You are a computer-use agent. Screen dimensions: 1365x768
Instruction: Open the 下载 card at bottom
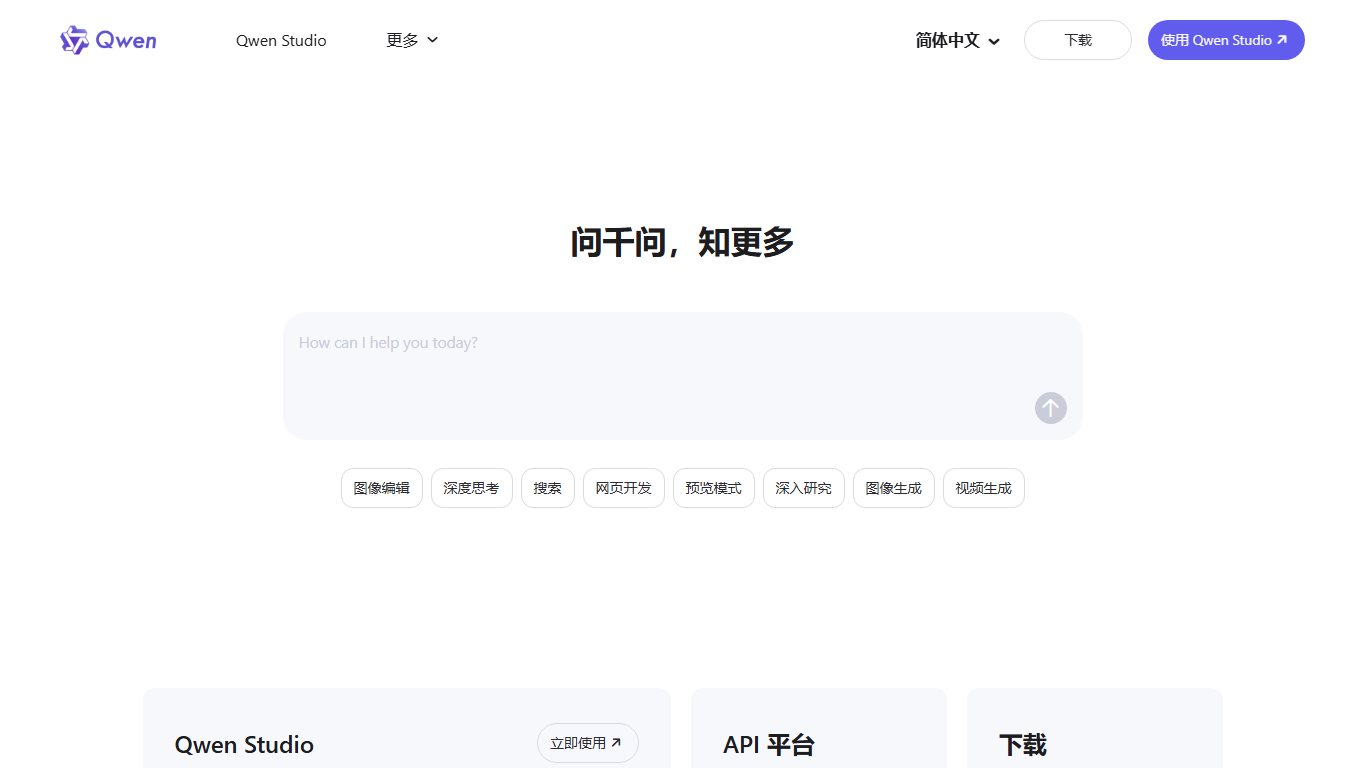(x=1095, y=728)
